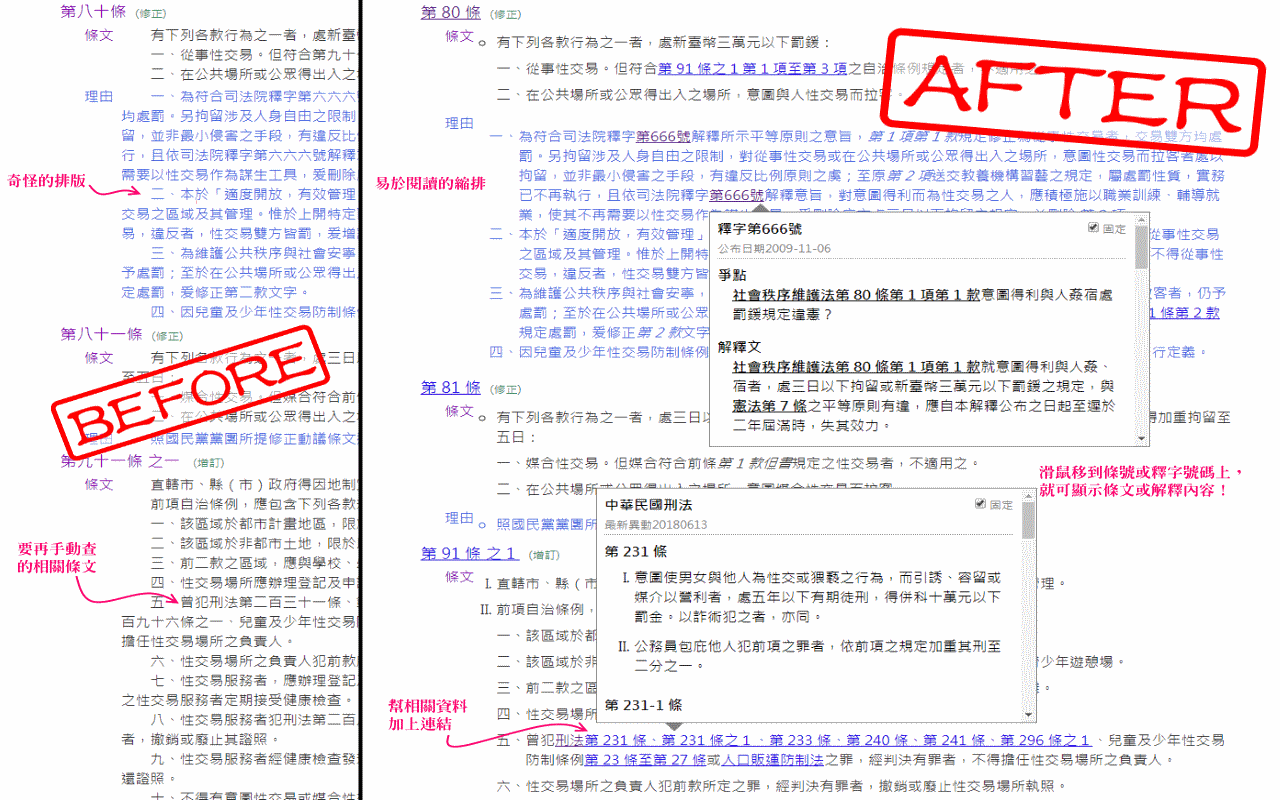This screenshot has height=800, width=1280.
Task: Open the 第 231 條之 1 link
Action: pyautogui.click(x=706, y=740)
